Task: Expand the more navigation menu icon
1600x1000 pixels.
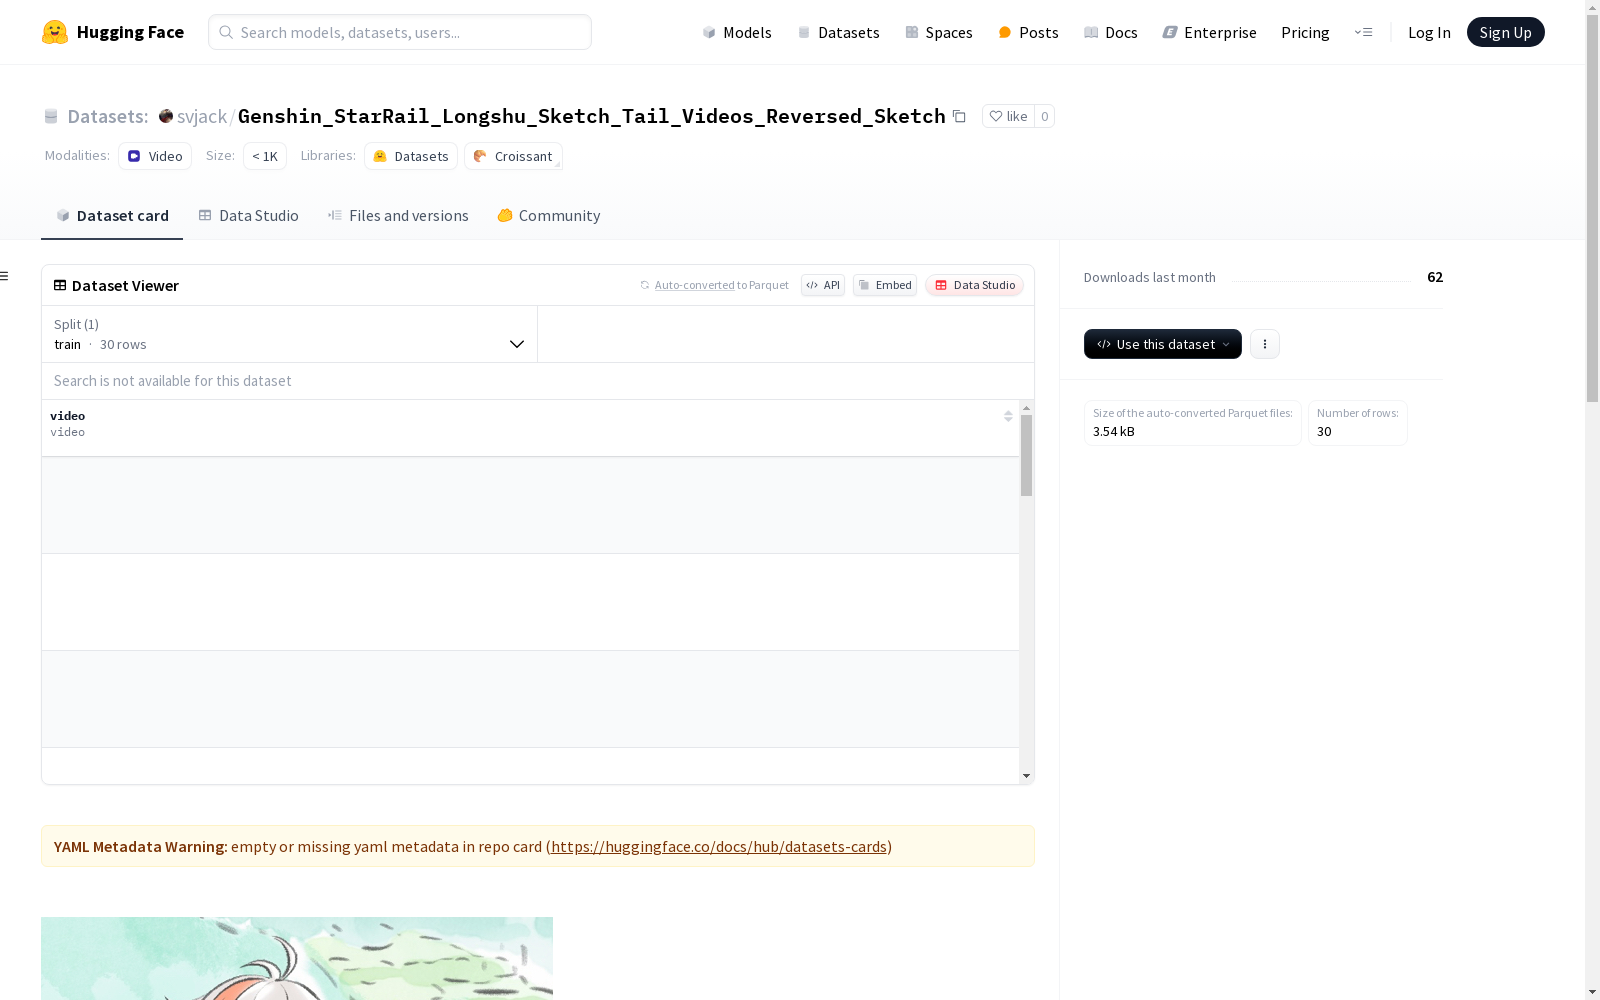Action: click(1363, 32)
